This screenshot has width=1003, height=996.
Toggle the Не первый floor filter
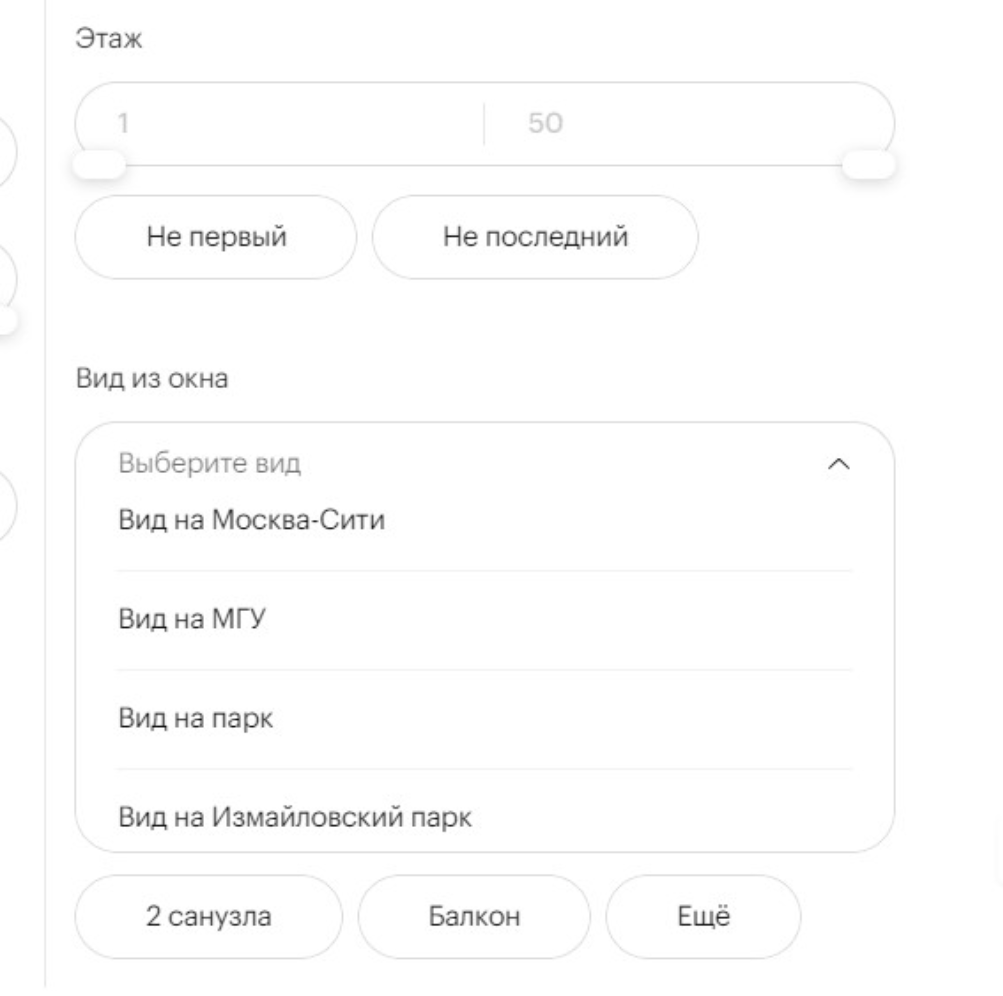(215, 237)
